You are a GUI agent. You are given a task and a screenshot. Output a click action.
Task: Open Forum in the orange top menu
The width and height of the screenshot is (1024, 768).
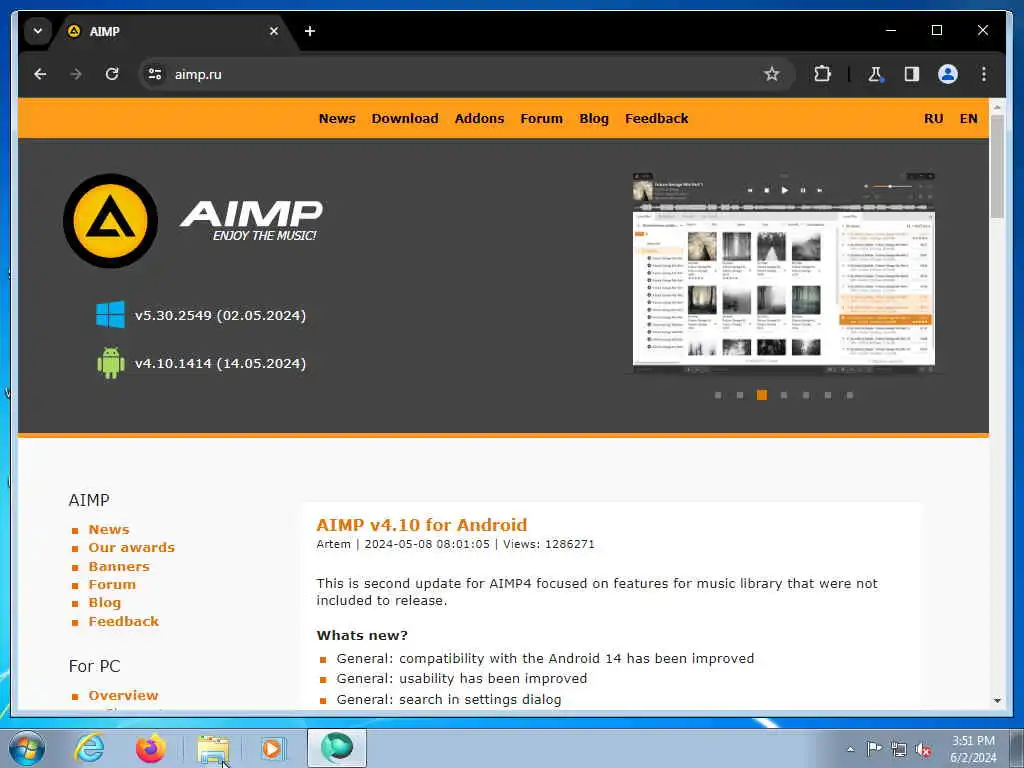tap(541, 119)
